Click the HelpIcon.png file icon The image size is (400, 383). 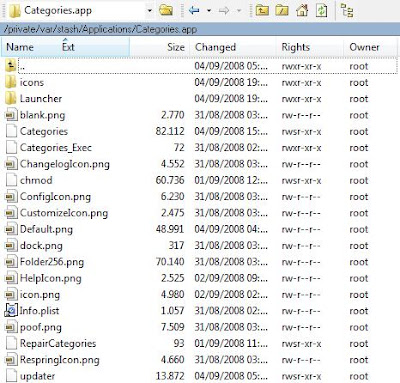11,278
